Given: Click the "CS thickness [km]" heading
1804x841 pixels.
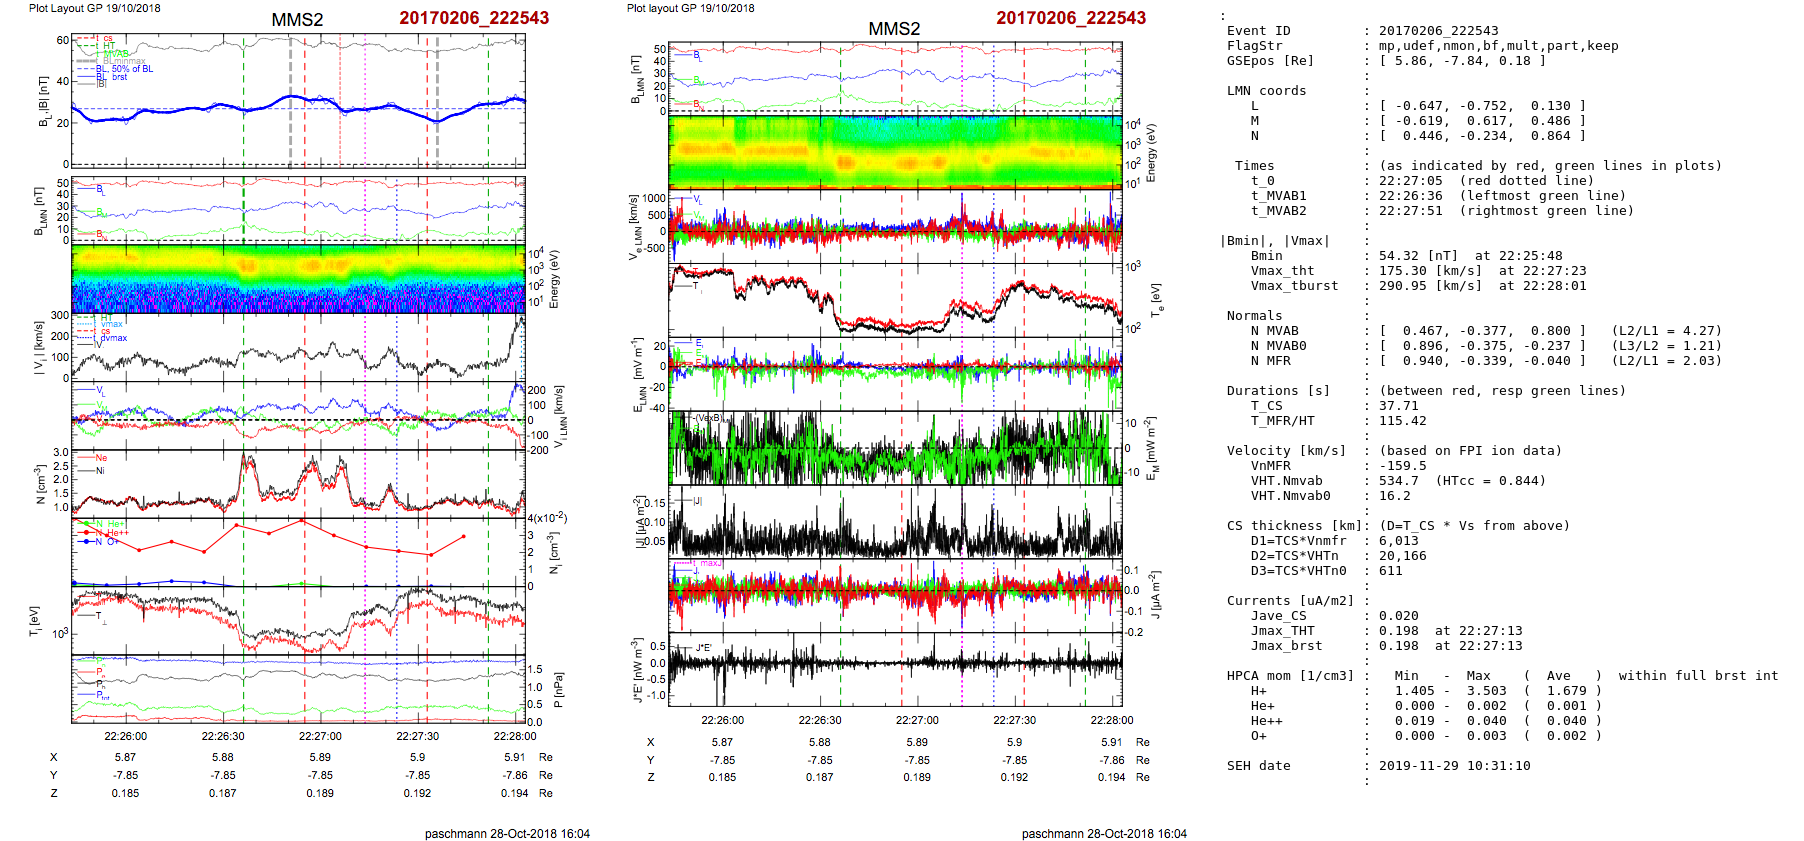Looking at the screenshot, I should [1294, 526].
